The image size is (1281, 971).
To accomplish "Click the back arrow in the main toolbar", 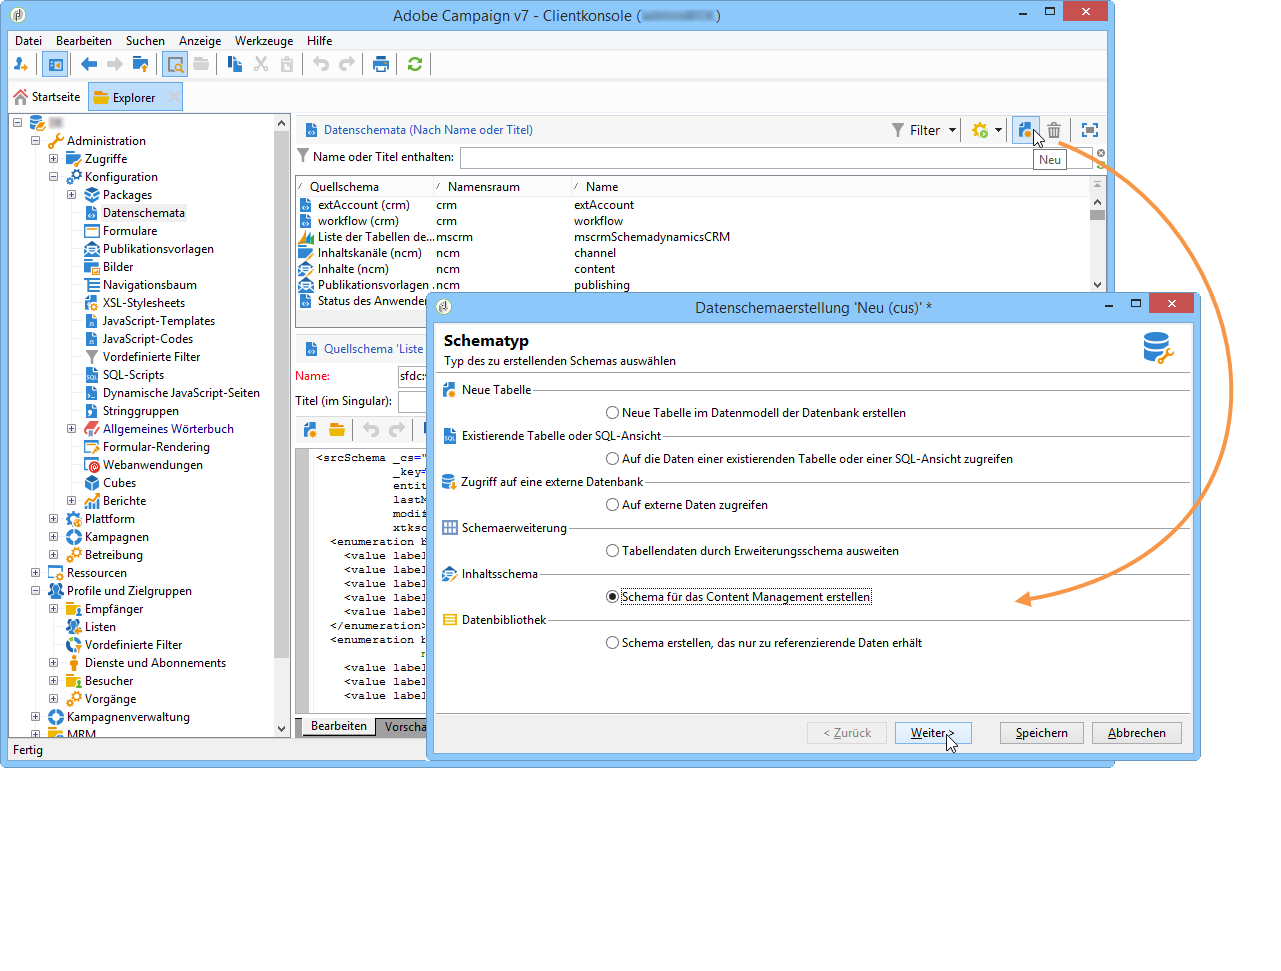I will pos(89,64).
